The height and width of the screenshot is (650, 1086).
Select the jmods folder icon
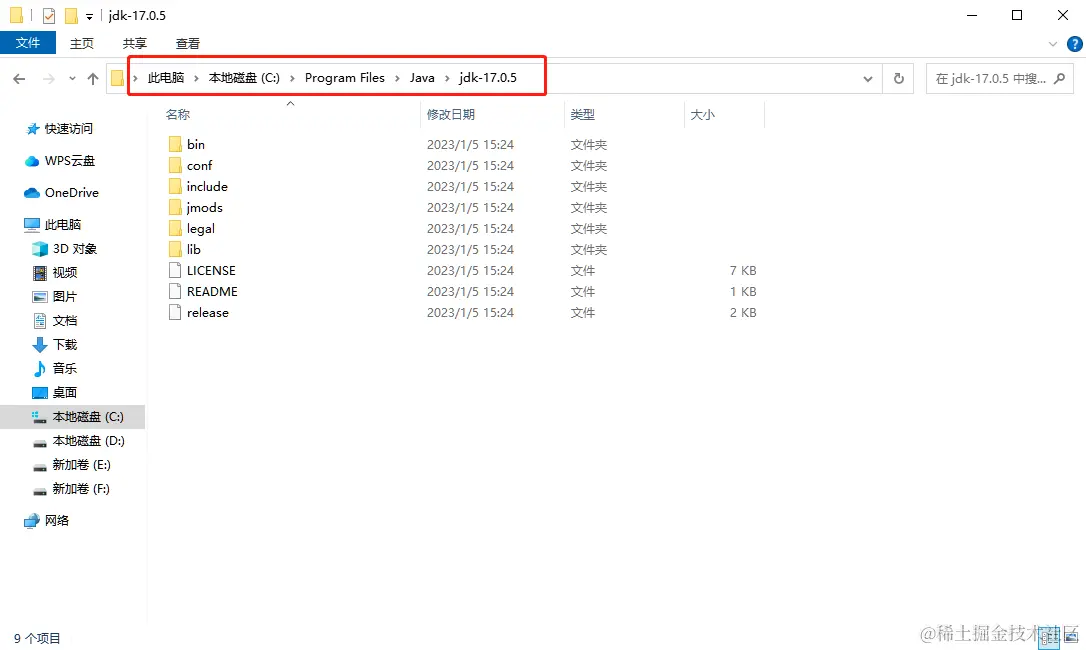pos(175,207)
